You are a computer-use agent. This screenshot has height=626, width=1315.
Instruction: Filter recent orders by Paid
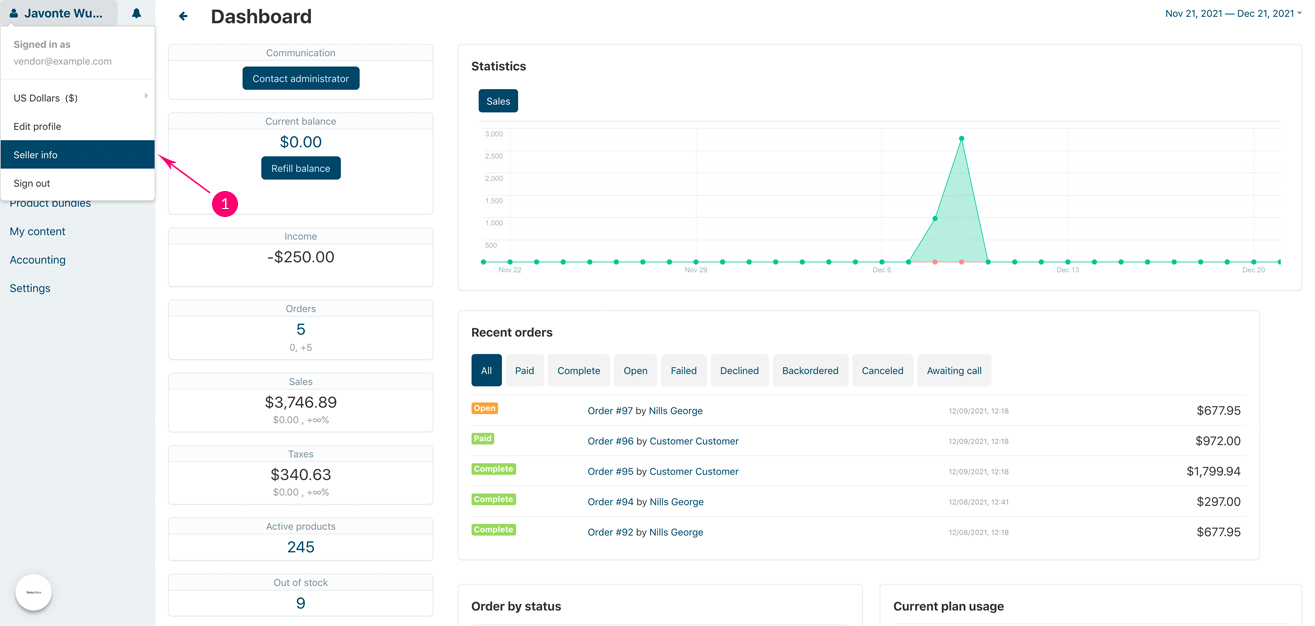point(524,370)
